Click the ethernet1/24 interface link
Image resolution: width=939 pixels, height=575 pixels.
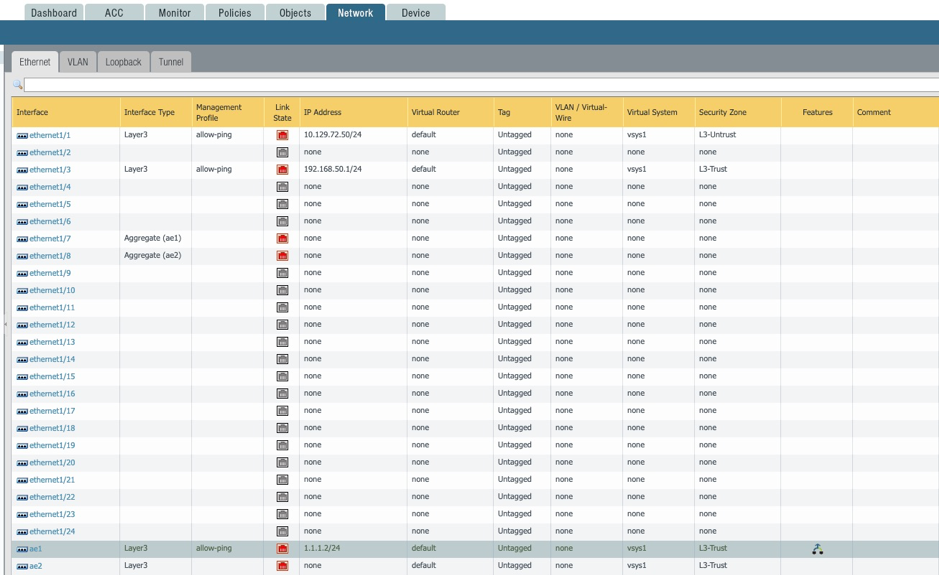coord(52,531)
